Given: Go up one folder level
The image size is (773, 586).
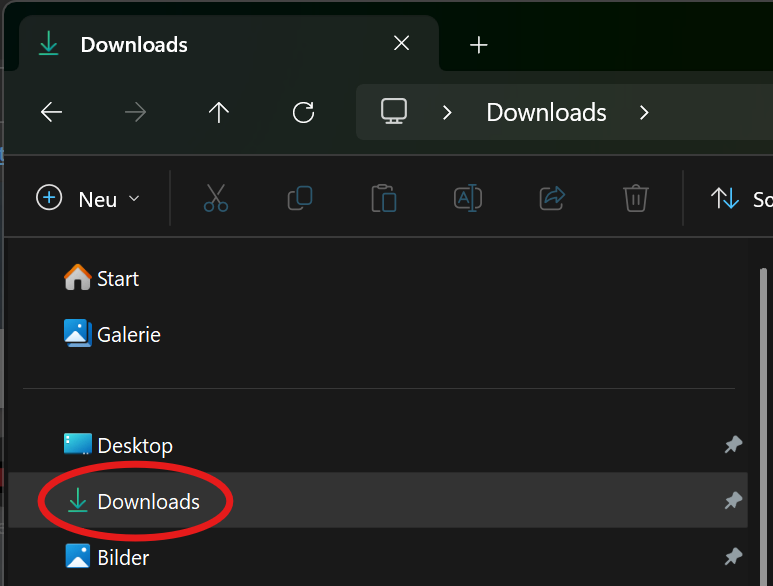Looking at the screenshot, I should coord(219,112).
